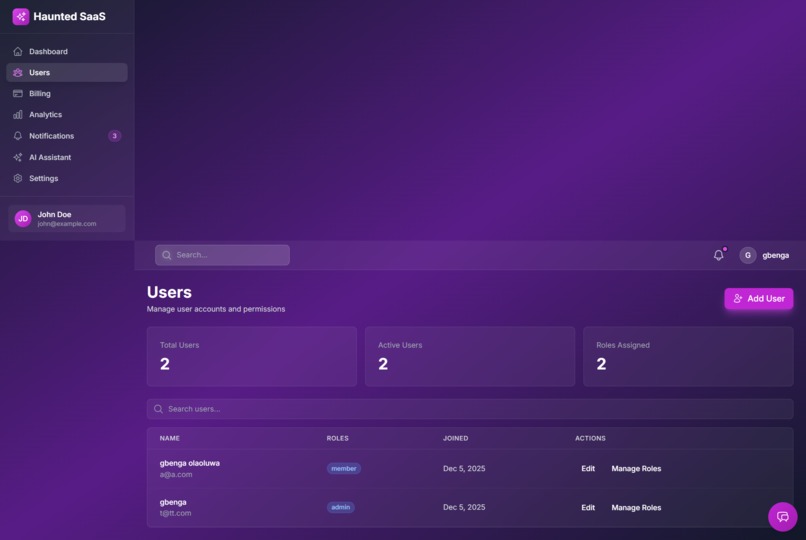Click the Billing card icon in sidebar
806x540 pixels.
coord(18,94)
